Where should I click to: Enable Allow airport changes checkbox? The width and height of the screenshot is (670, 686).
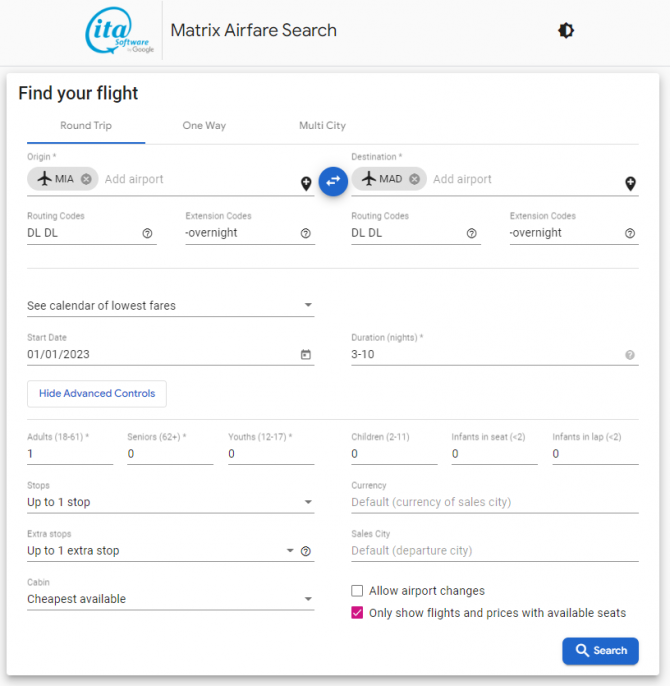(x=357, y=591)
